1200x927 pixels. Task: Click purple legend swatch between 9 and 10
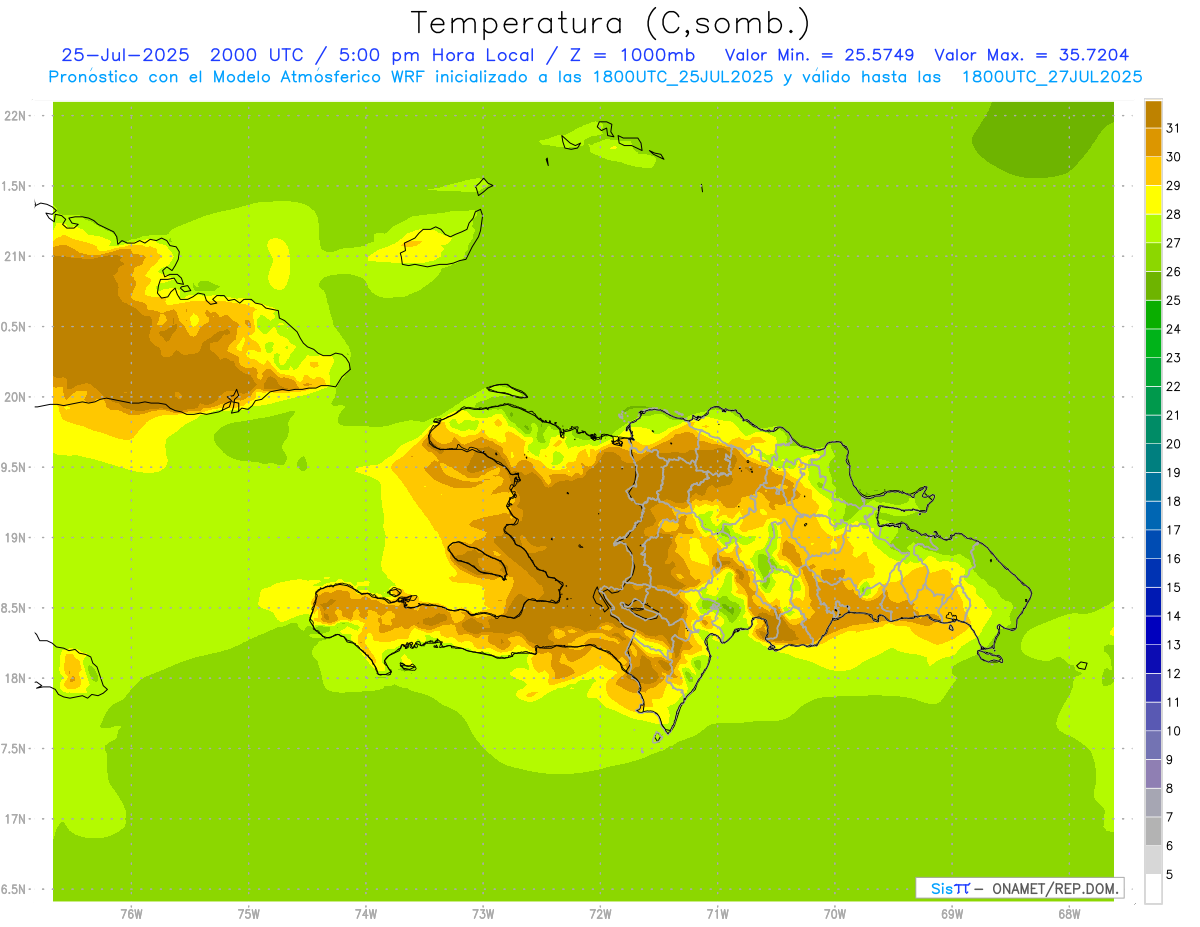(x=1153, y=746)
